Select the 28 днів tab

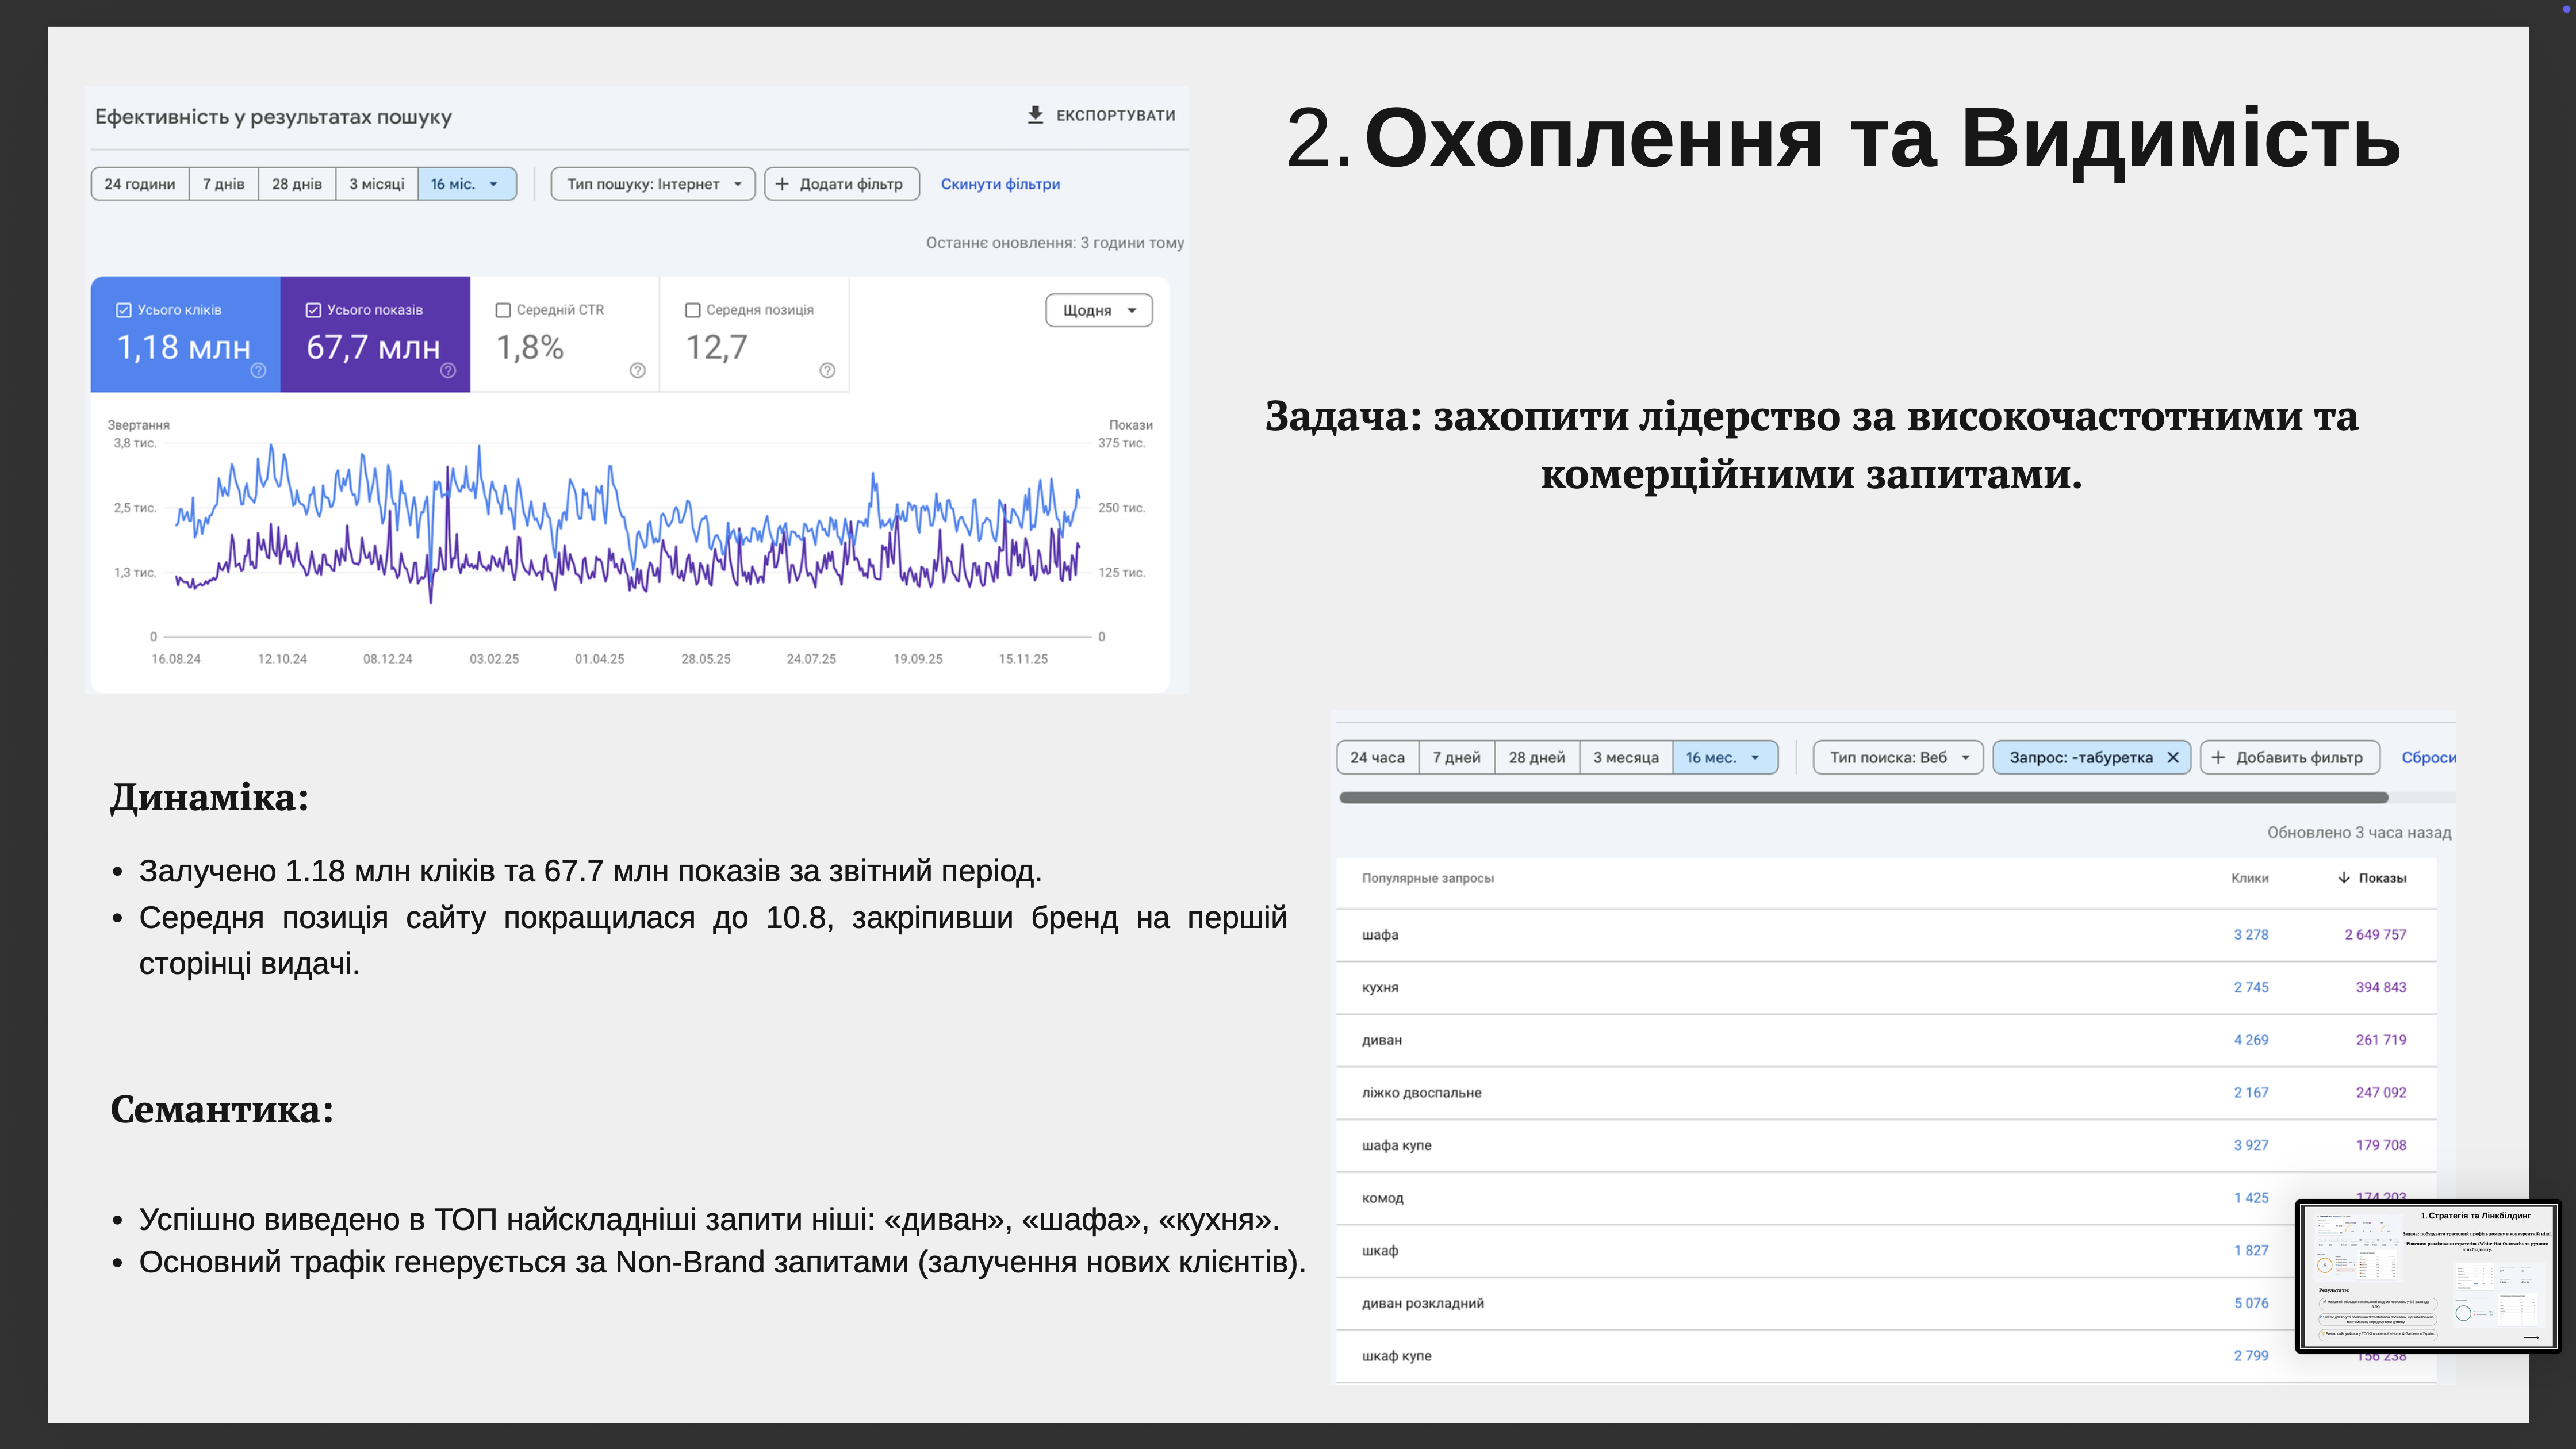tap(297, 184)
